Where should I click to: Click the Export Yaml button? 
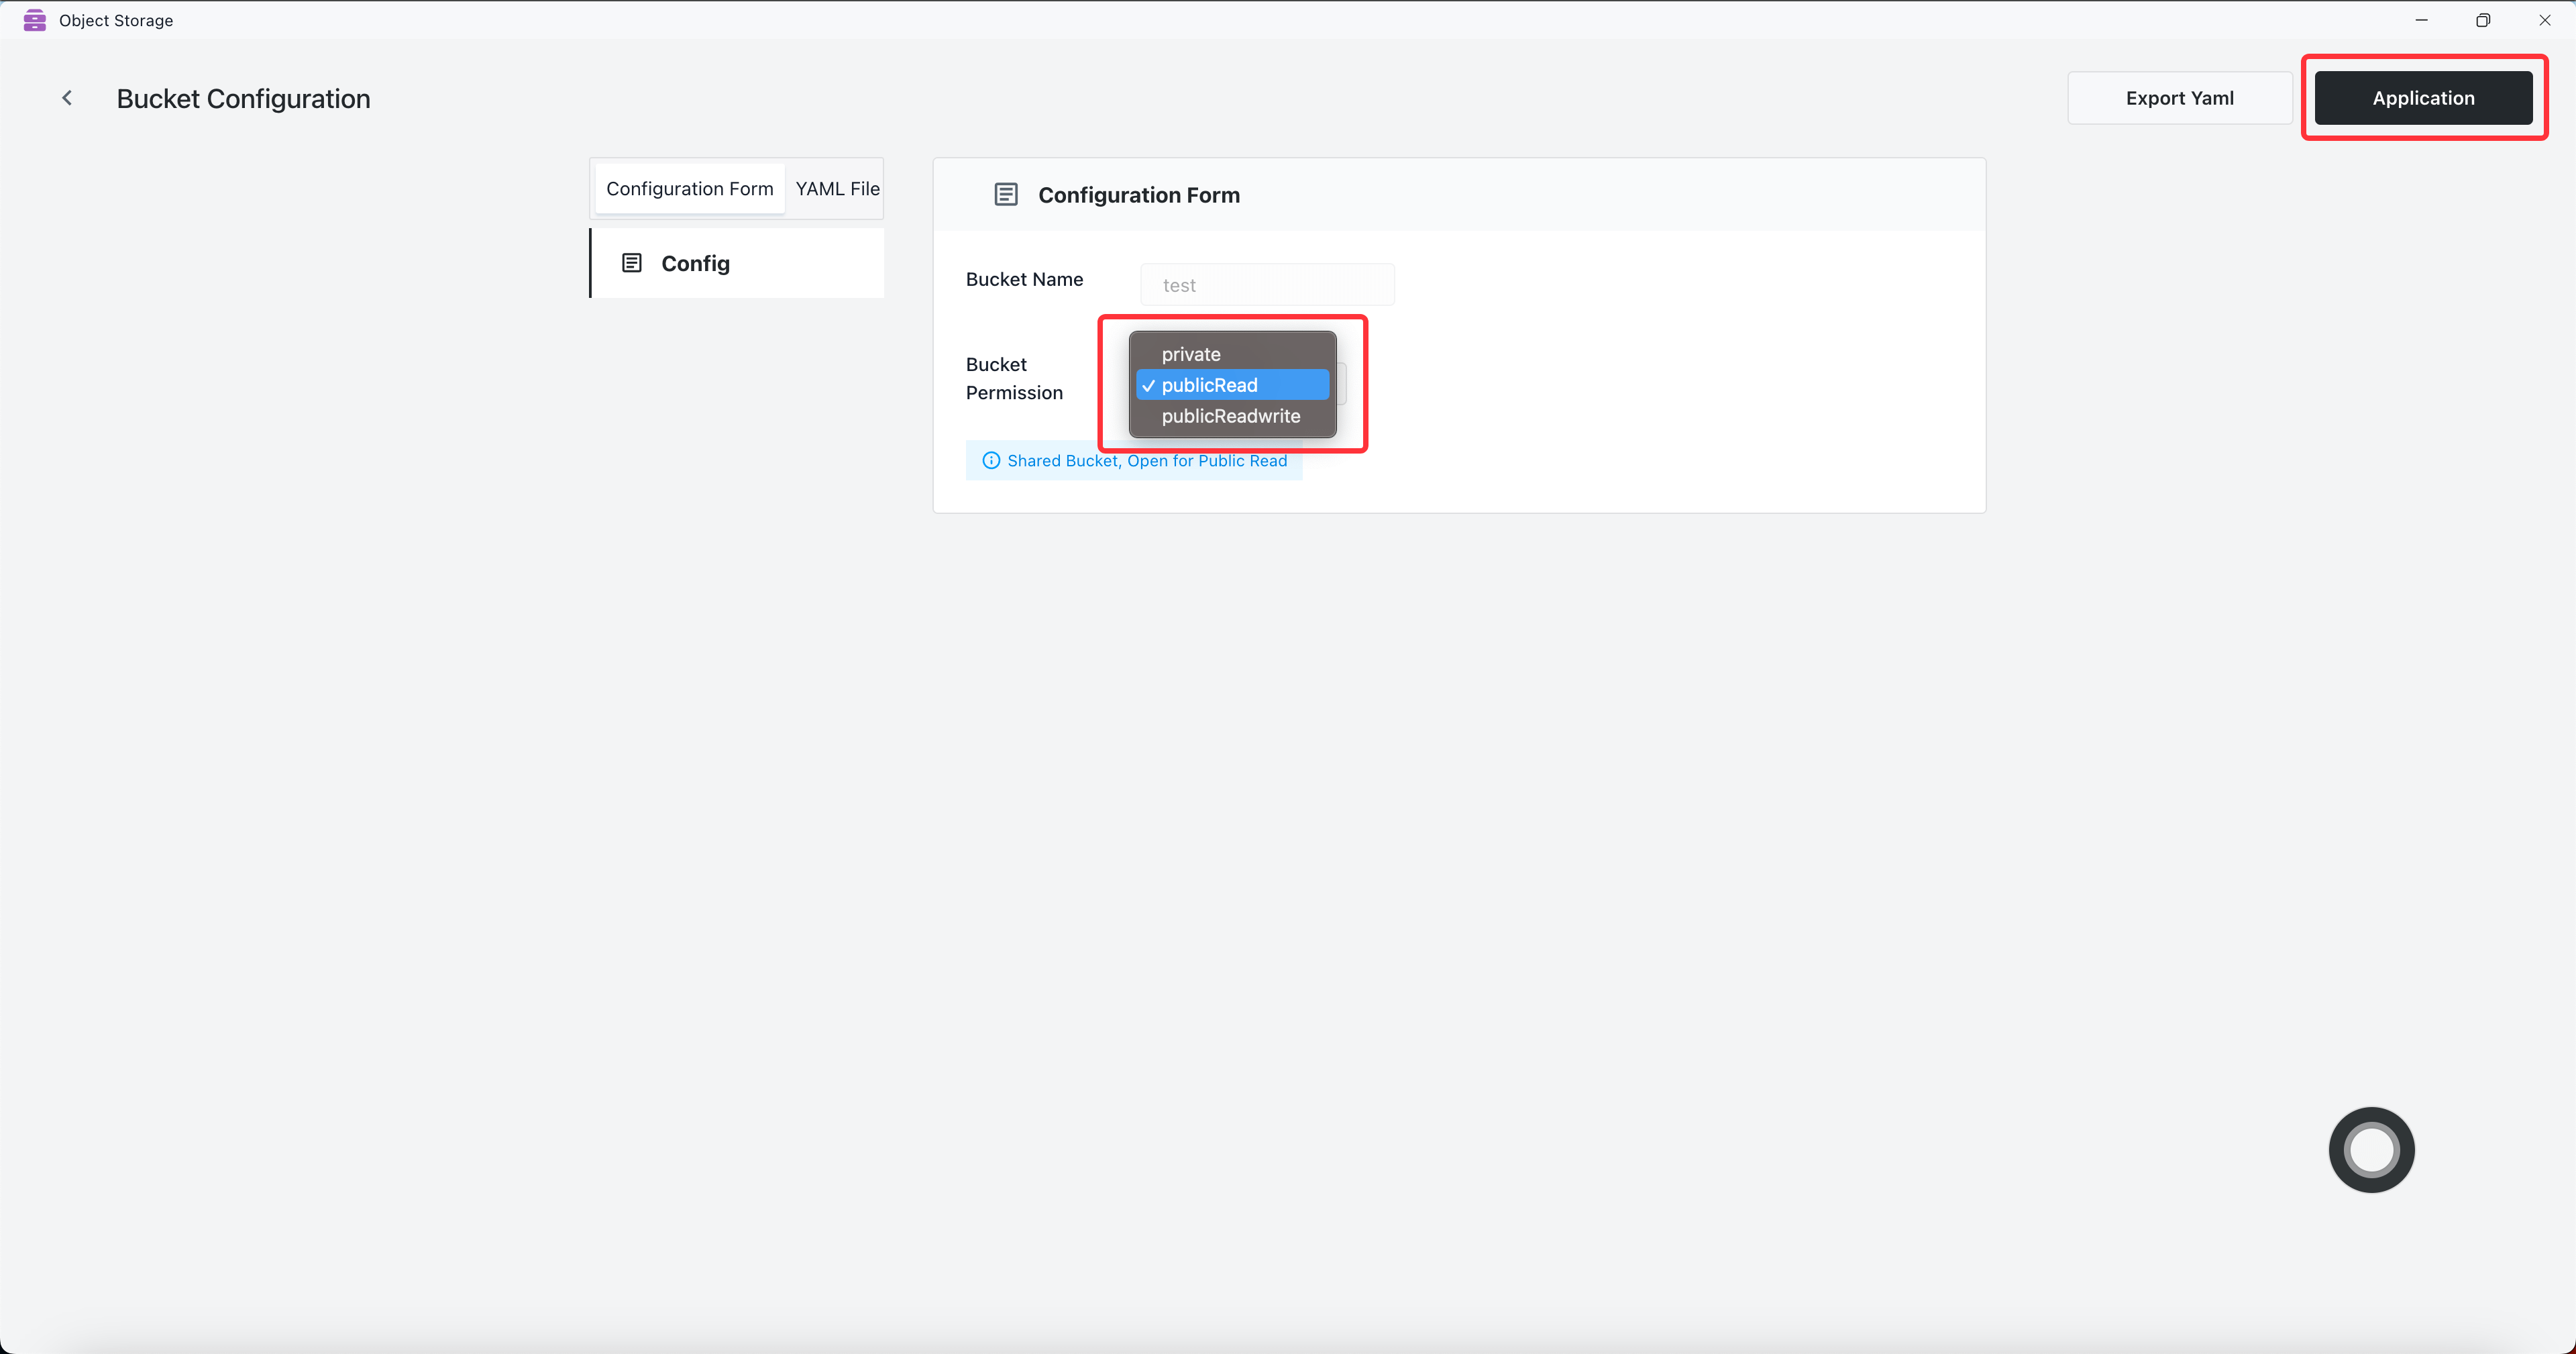click(2179, 98)
